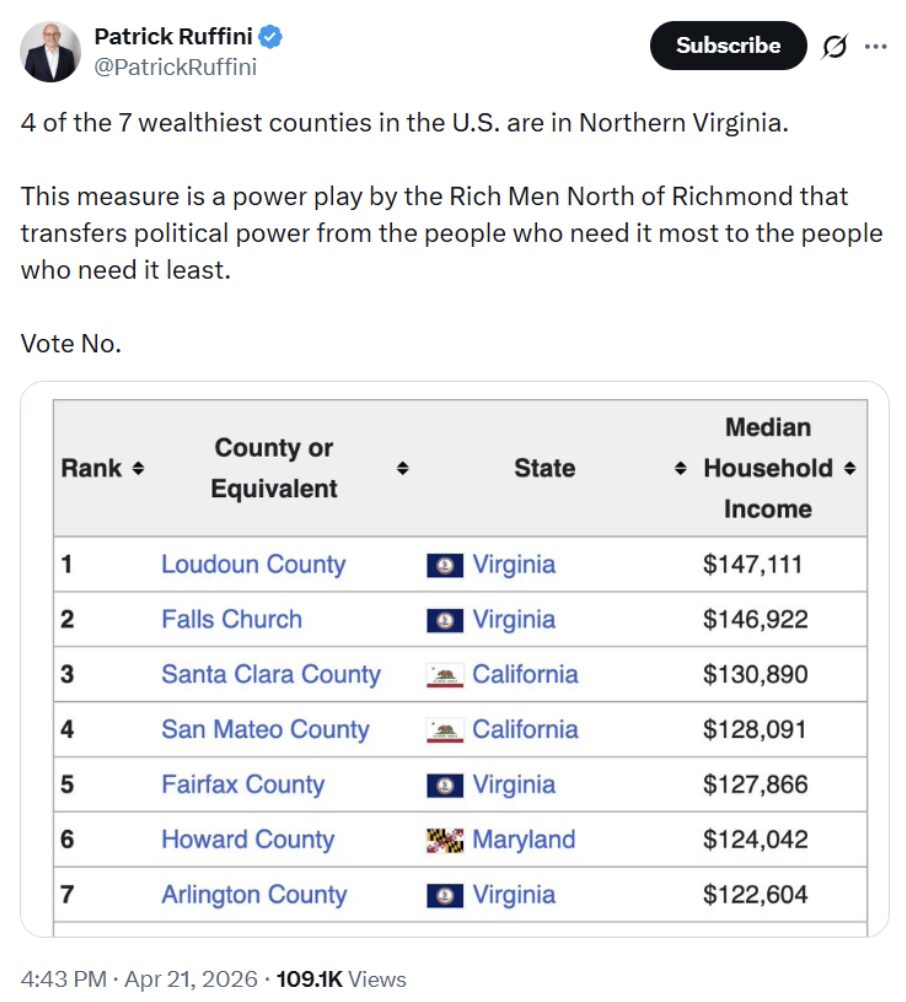Image resolution: width=906 pixels, height=1002 pixels.
Task: Open the three-dot more options menu
Action: [x=875, y=46]
